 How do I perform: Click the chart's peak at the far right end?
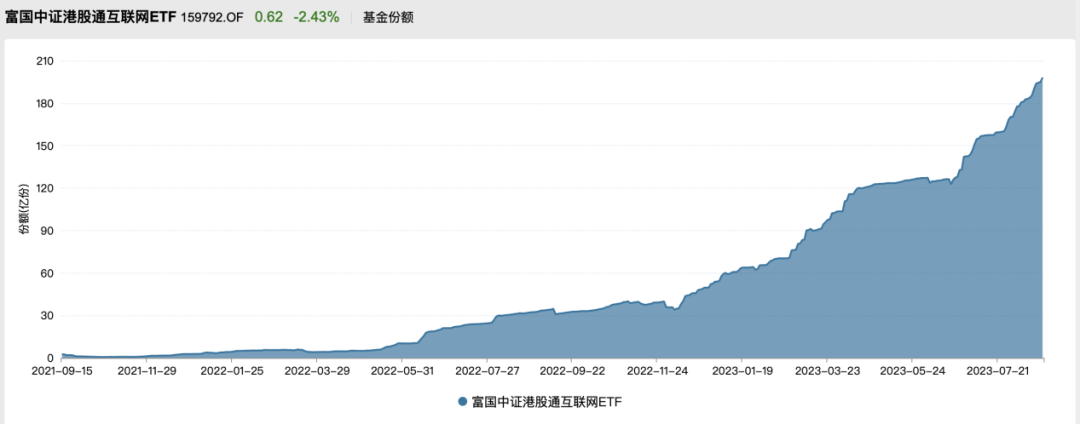click(x=1041, y=79)
